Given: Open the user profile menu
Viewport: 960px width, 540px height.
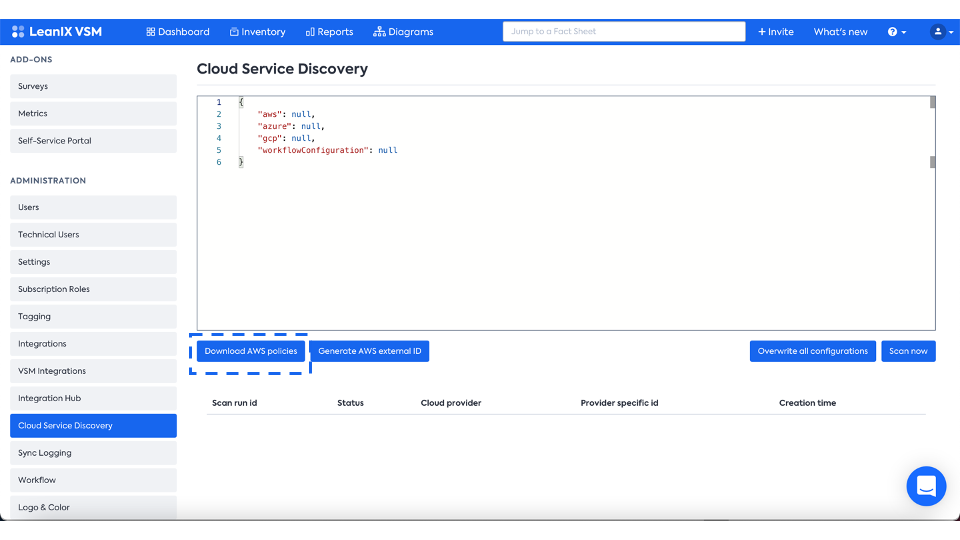Looking at the screenshot, I should 941,32.
